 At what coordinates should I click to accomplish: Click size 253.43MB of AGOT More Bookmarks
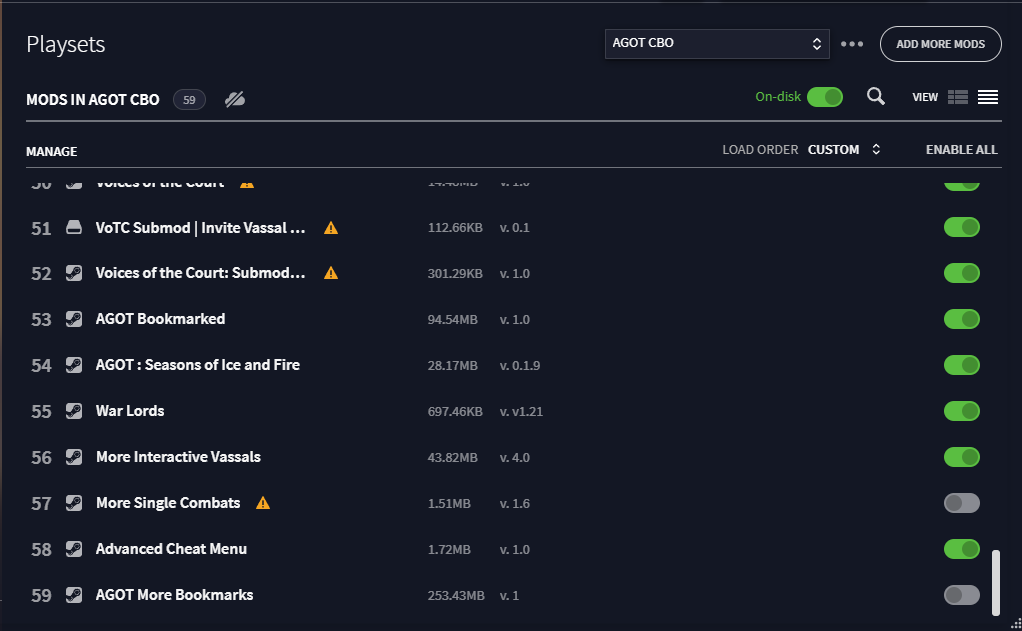click(456, 595)
